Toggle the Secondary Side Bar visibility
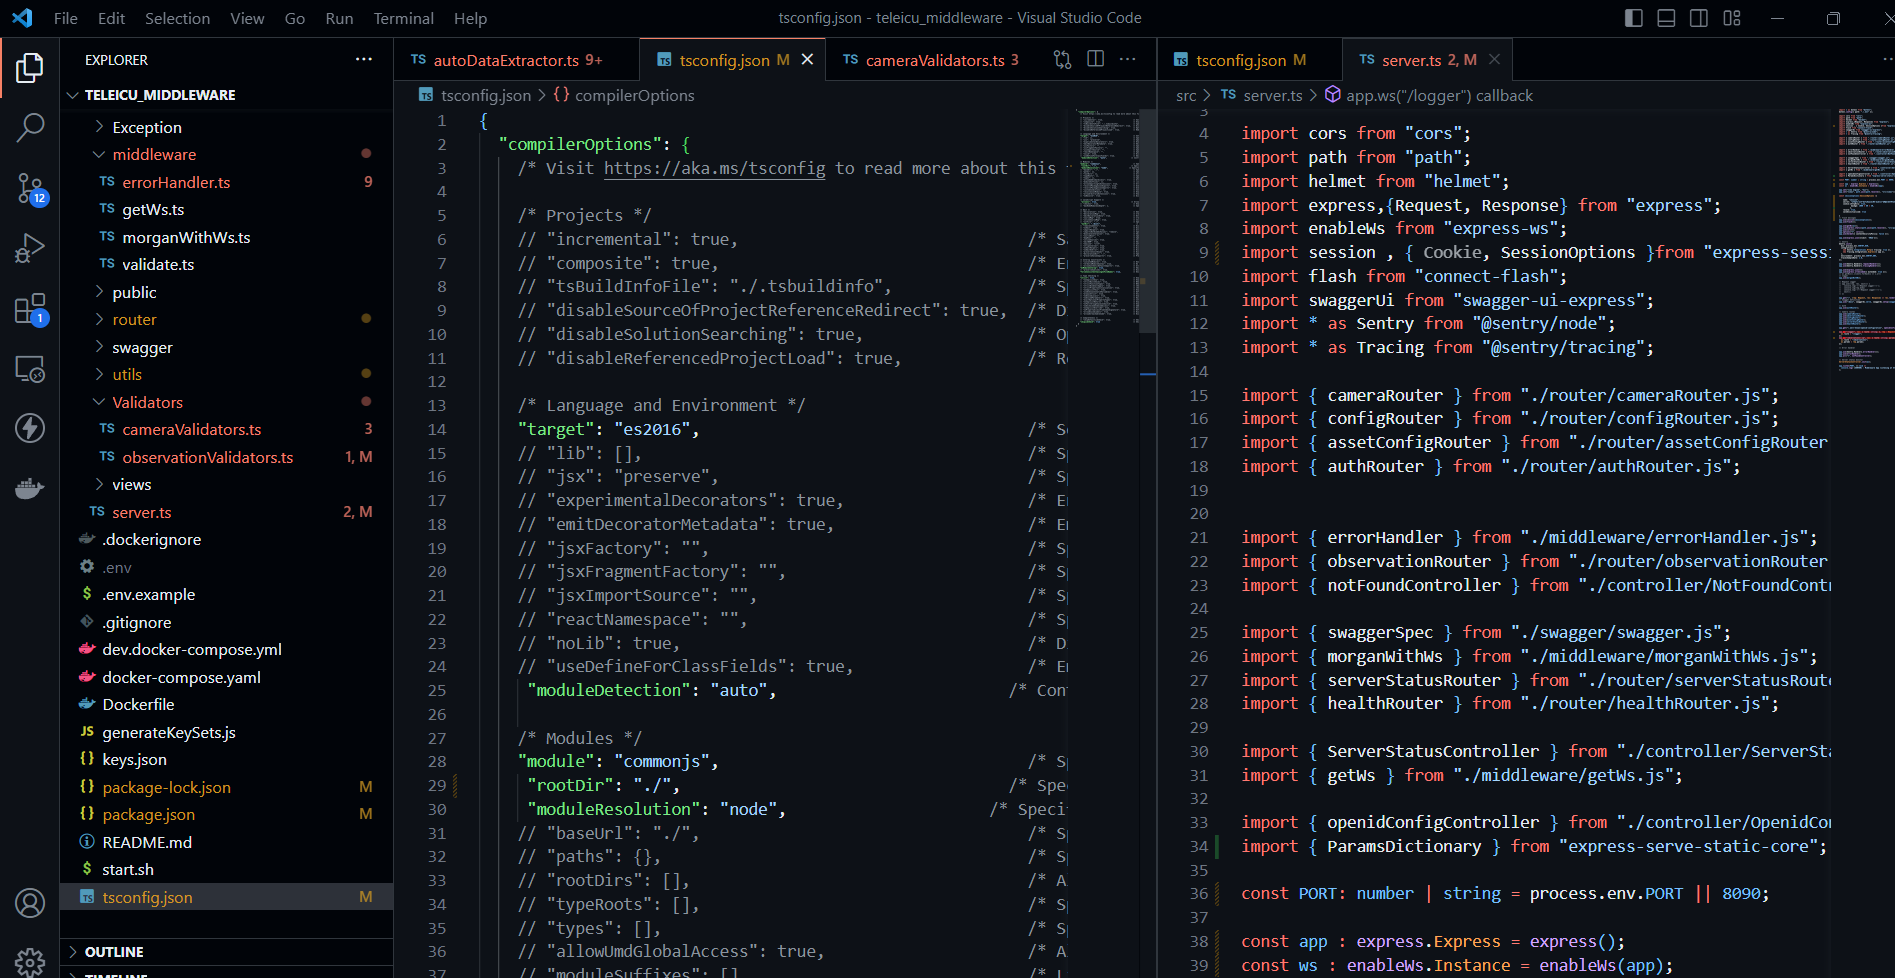Image resolution: width=1895 pixels, height=978 pixels. pos(1698,18)
